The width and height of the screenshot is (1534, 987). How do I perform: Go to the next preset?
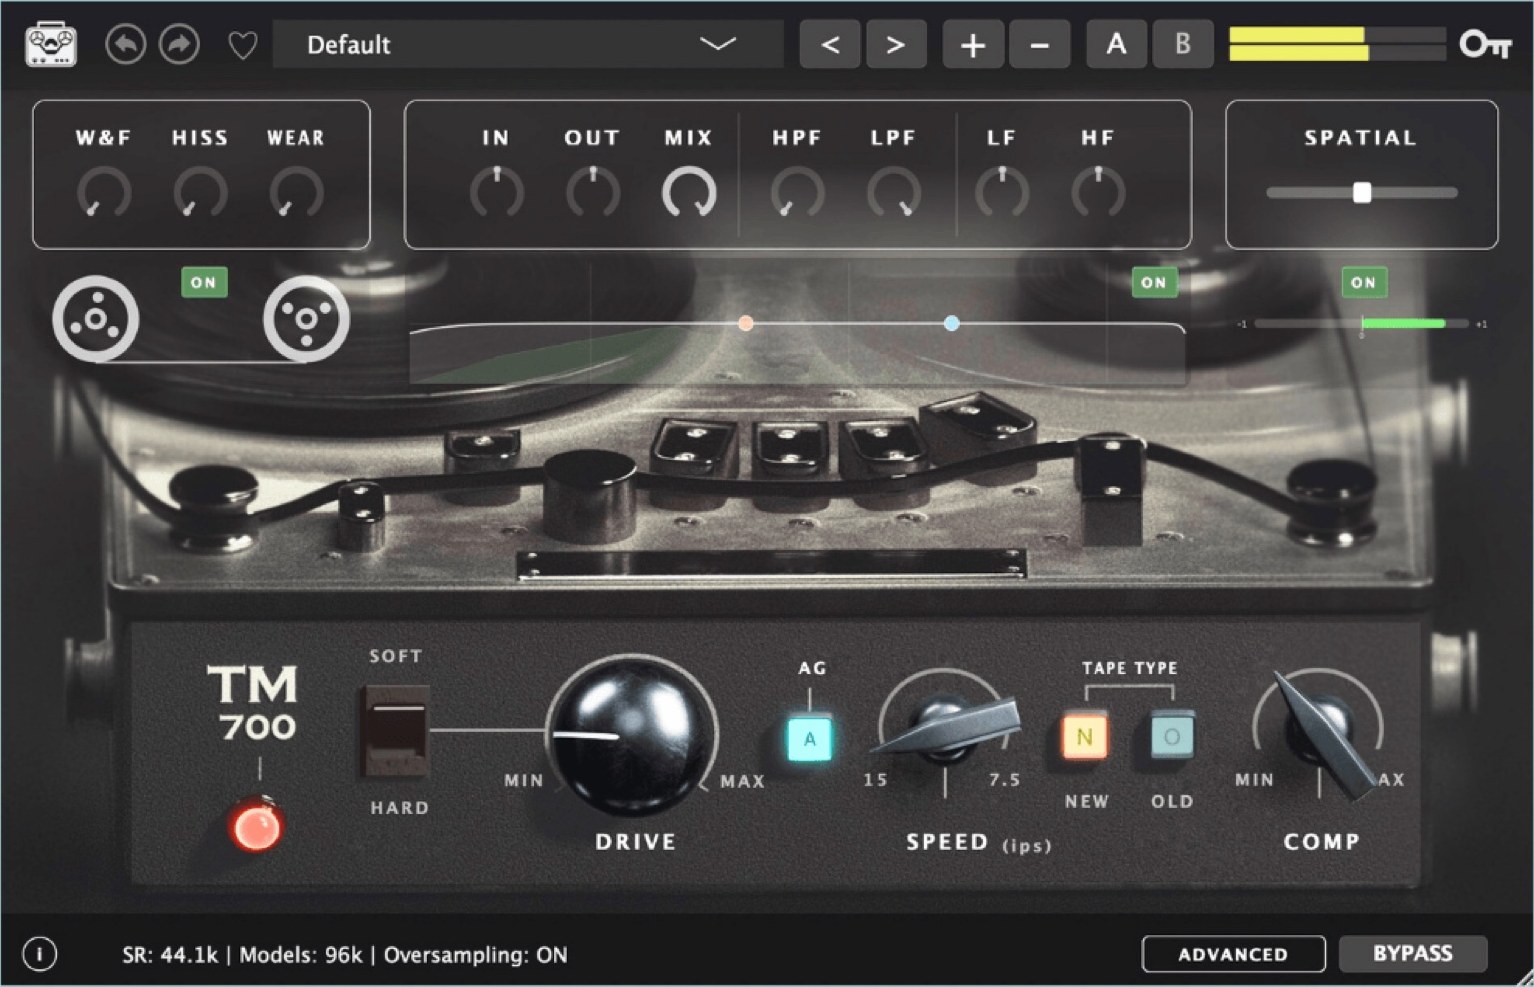coord(895,45)
